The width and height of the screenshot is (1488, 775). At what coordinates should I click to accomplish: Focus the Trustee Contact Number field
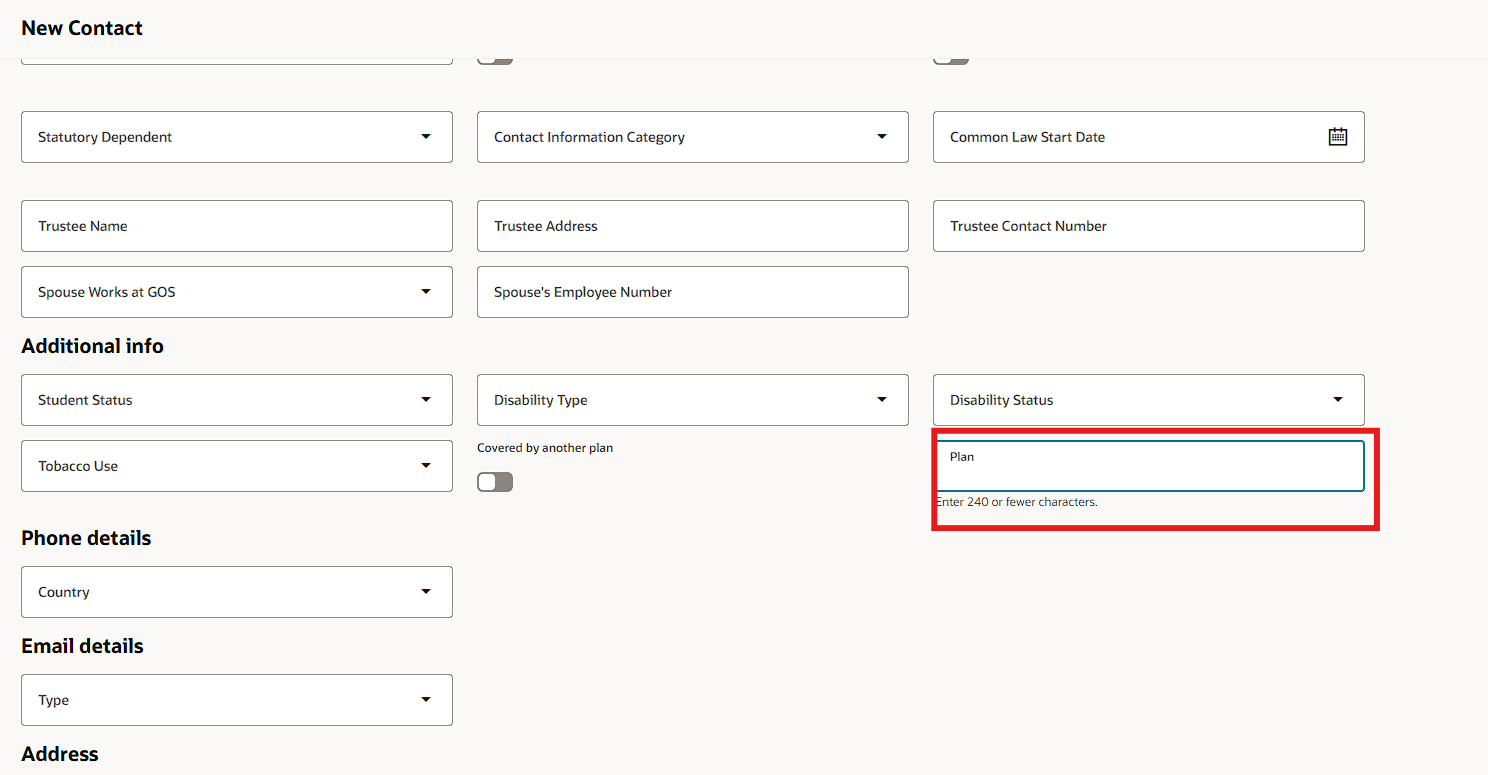1148,226
